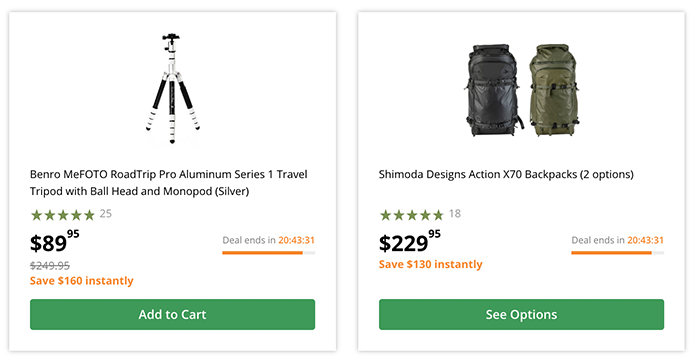Open the Benro MeFOTO RoadTrip Pro title link
Image resolution: width=700 pixels, height=360 pixels.
pyautogui.click(x=168, y=183)
